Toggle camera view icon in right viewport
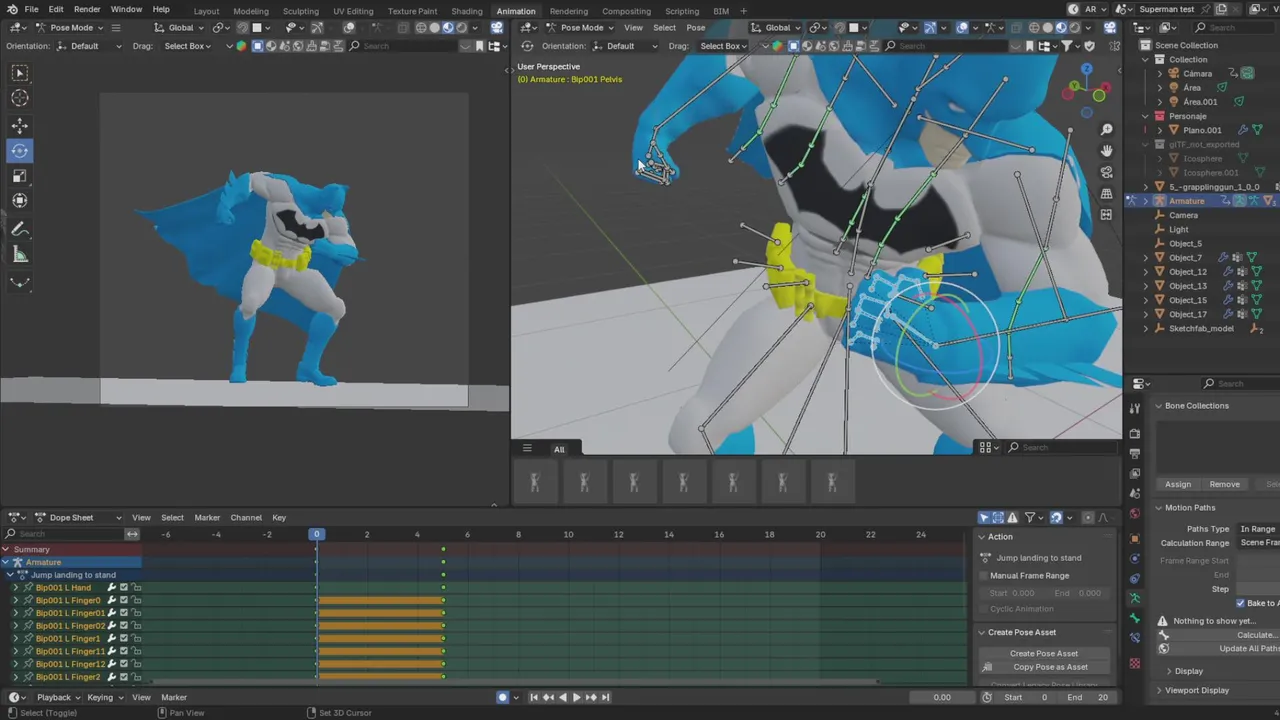The image size is (1280, 720). 1106,172
